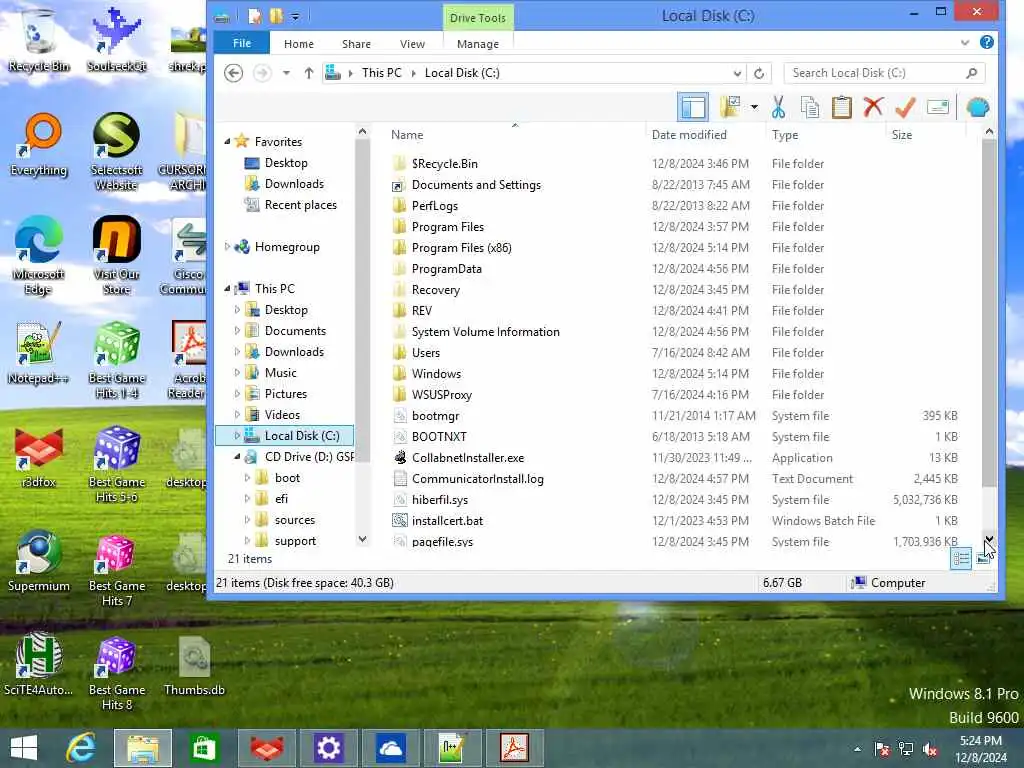This screenshot has width=1024, height=768.
Task: Open the View ribbon tab
Action: pyautogui.click(x=412, y=44)
